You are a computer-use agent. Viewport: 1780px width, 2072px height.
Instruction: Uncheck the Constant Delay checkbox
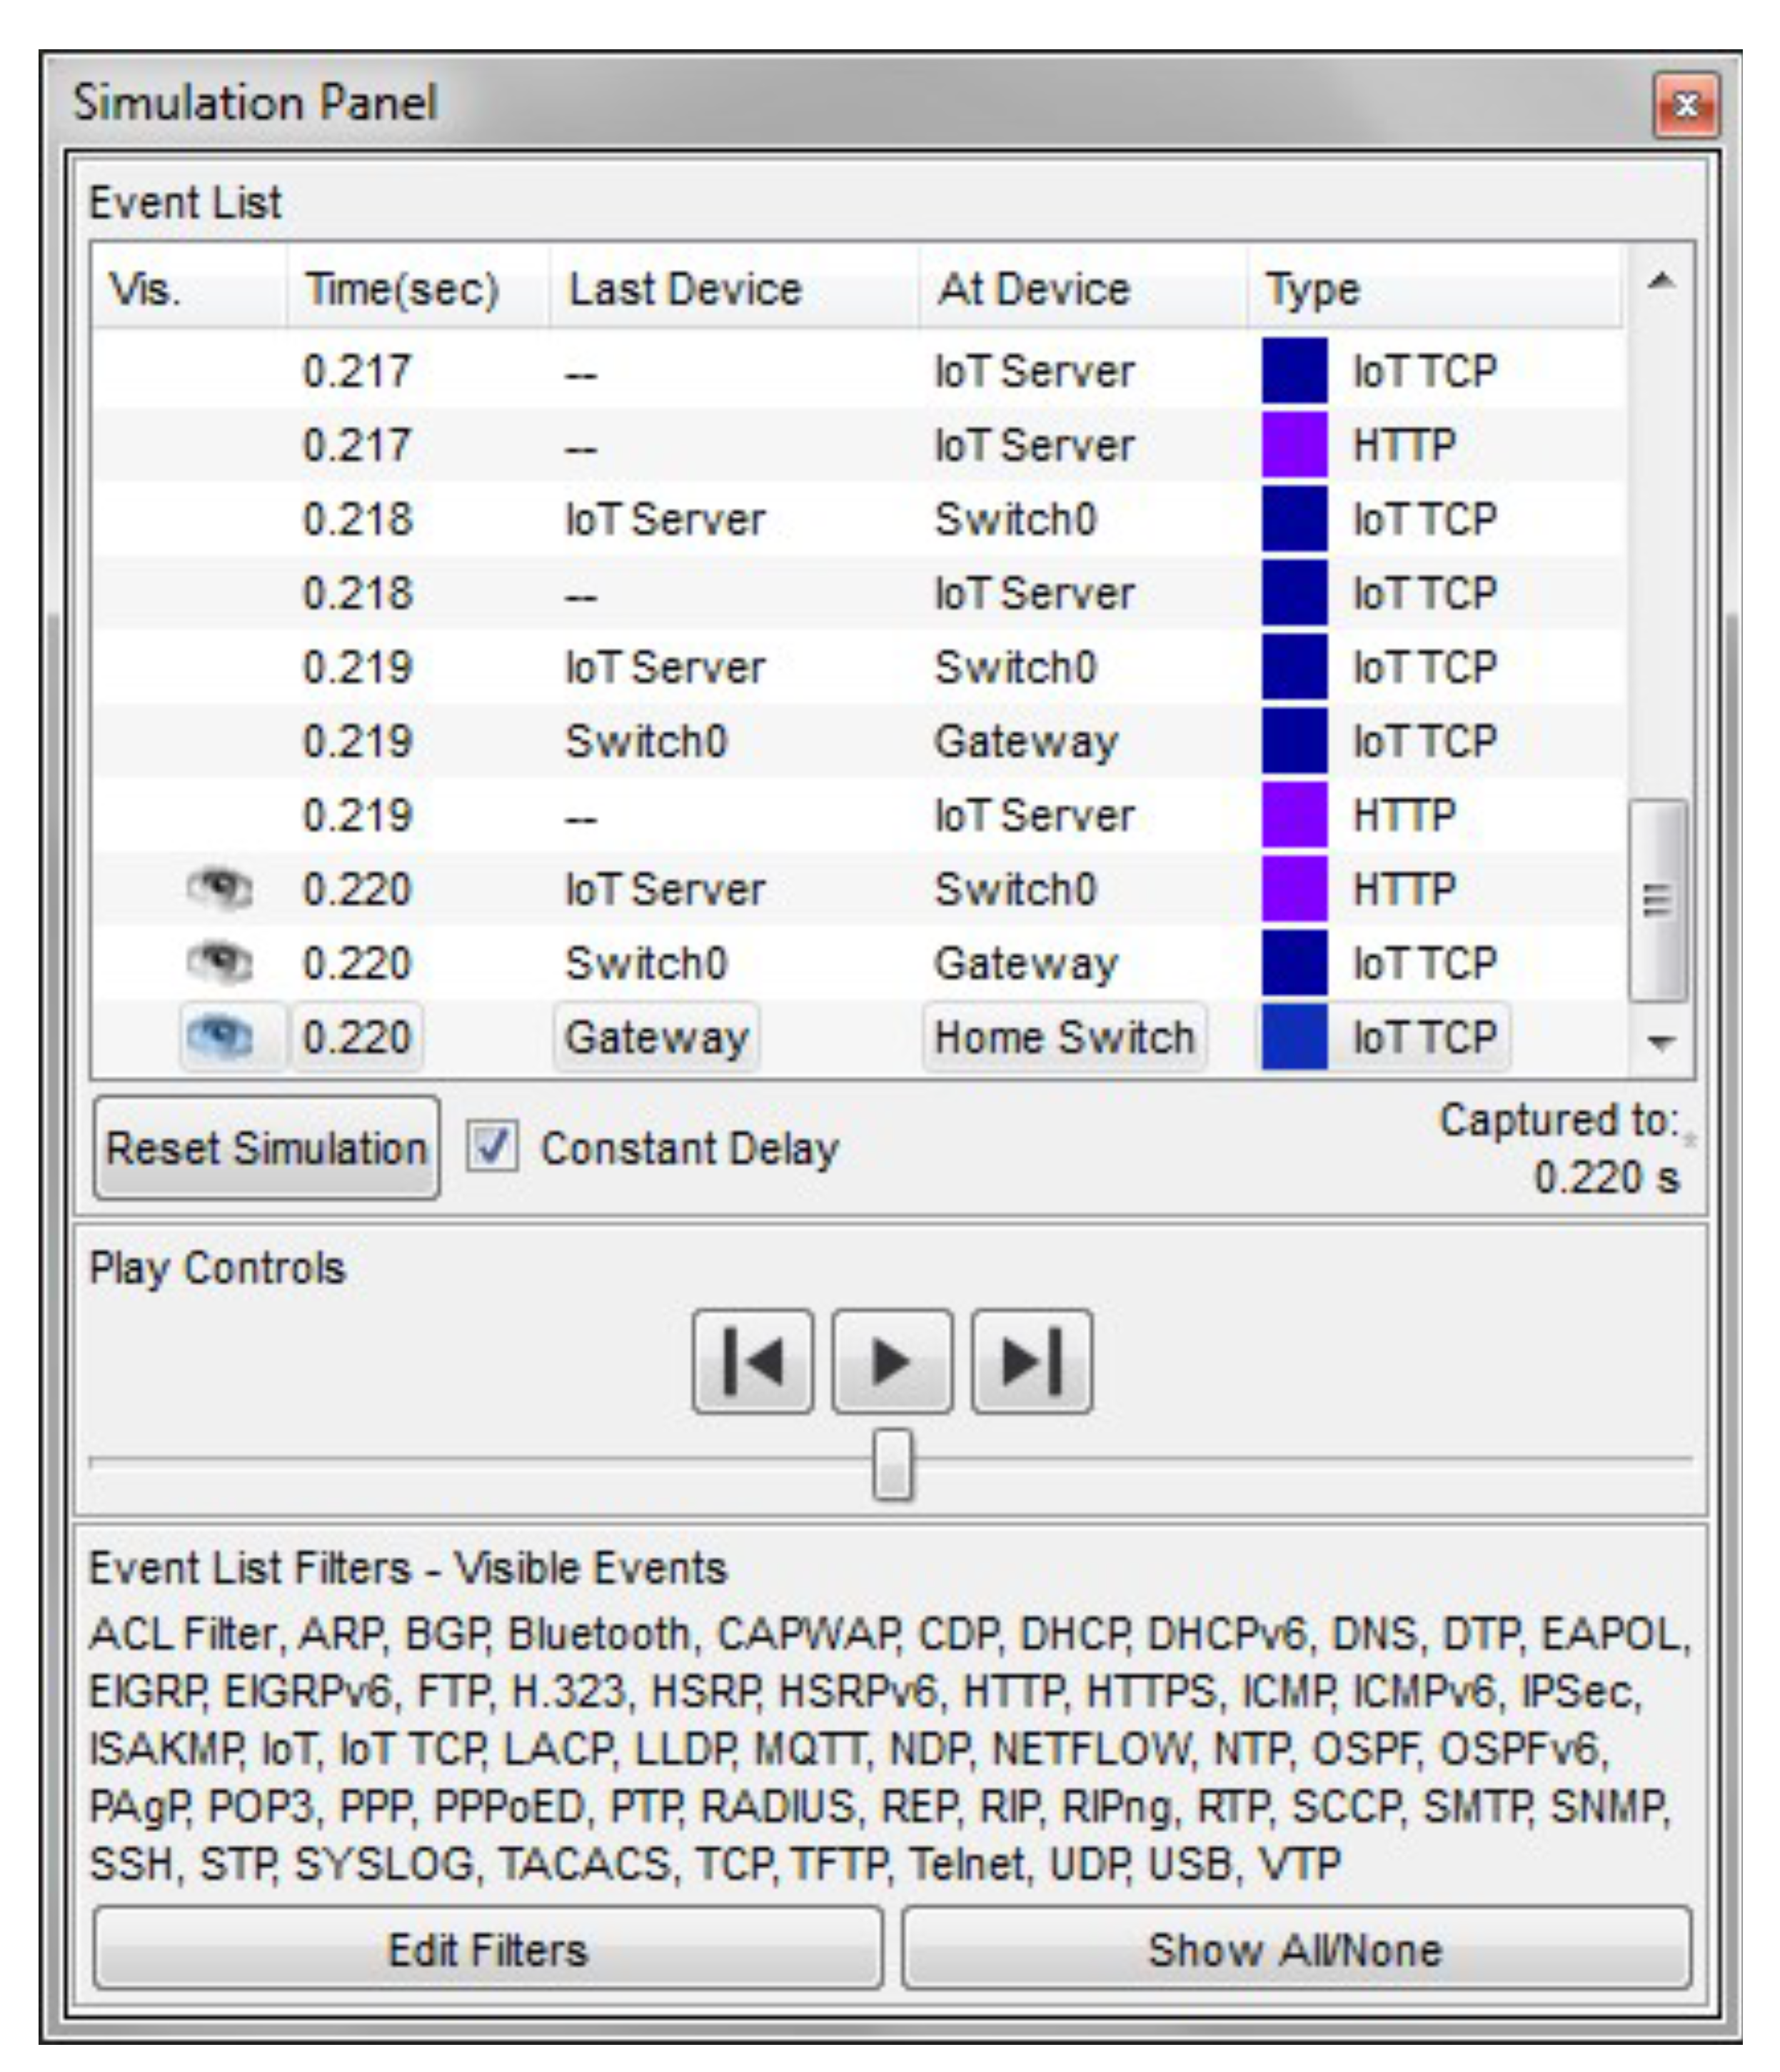(x=493, y=1147)
